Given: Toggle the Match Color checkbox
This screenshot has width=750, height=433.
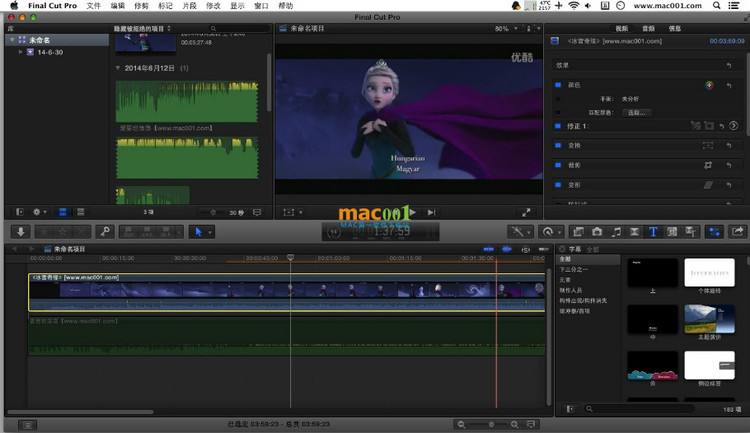Looking at the screenshot, I should [x=558, y=112].
